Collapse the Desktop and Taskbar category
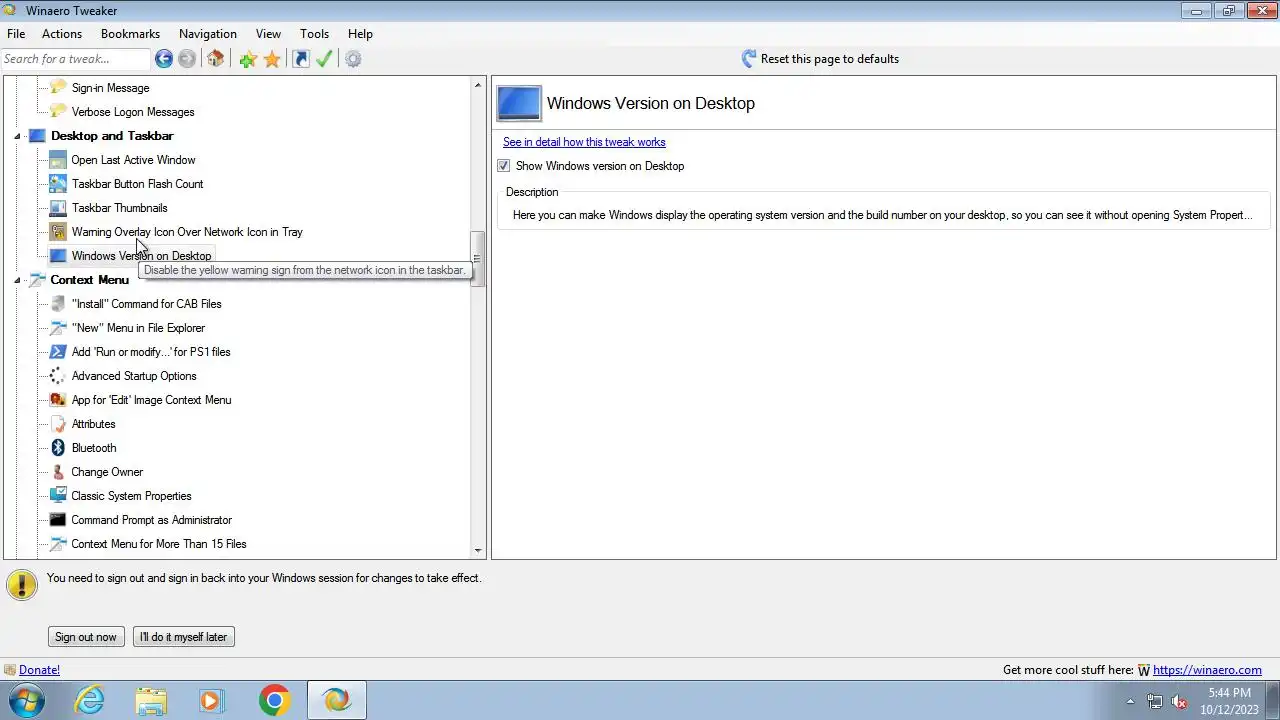1280x720 pixels. click(x=17, y=137)
